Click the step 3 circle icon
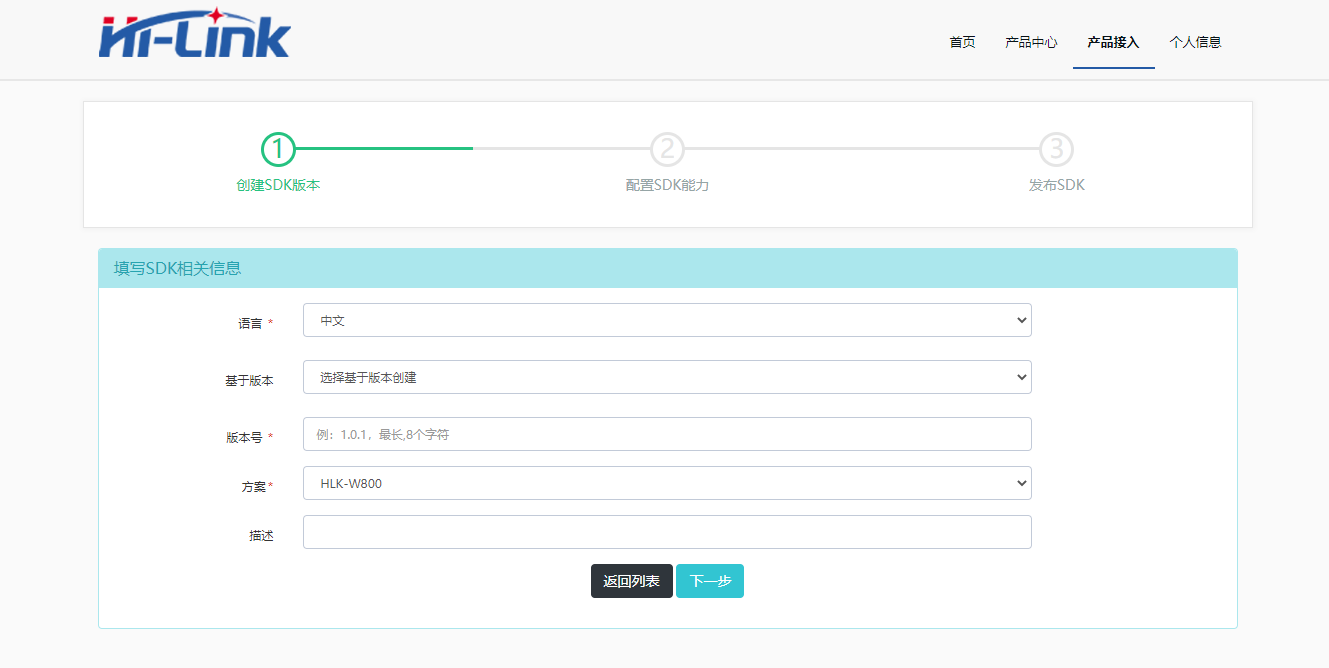1329x668 pixels. (1056, 149)
